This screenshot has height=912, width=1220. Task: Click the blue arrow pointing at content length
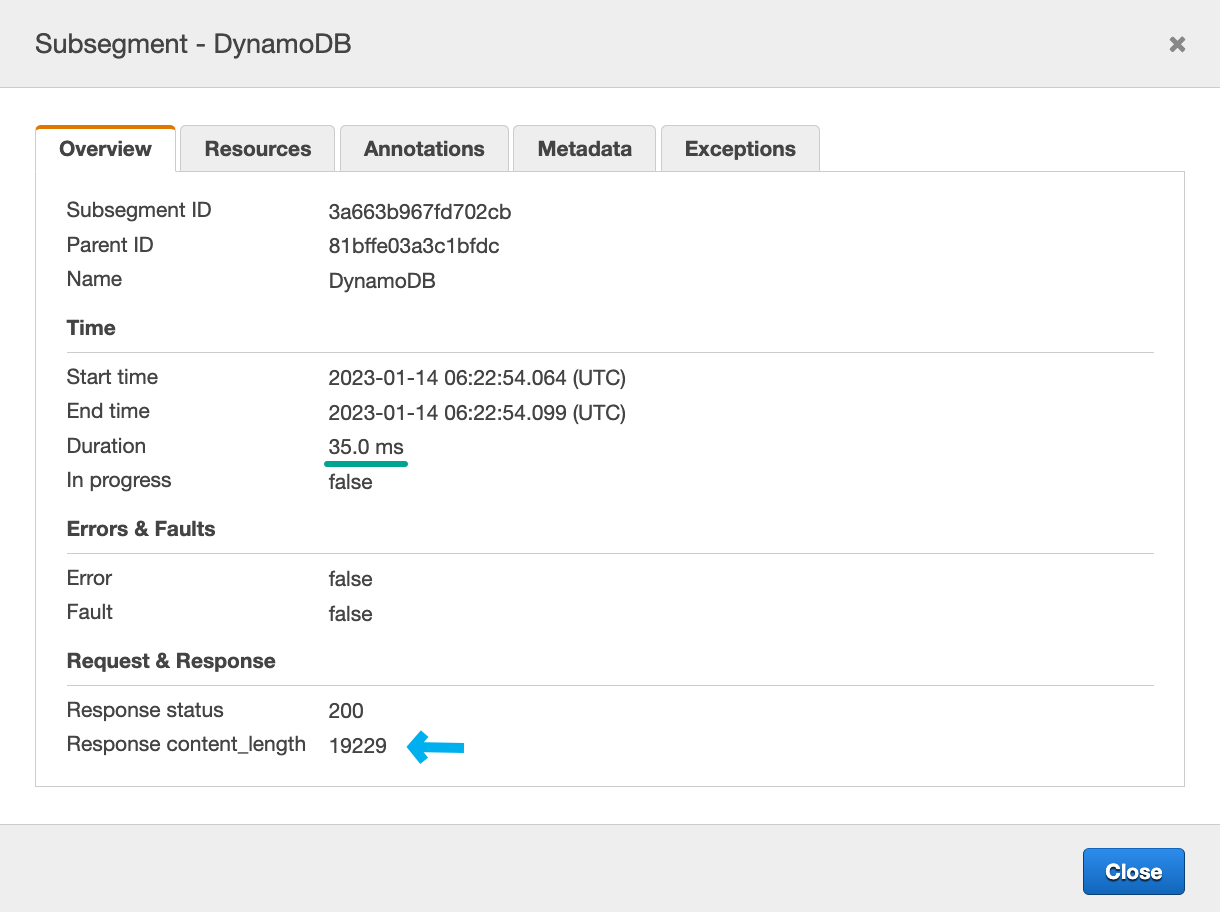(x=437, y=746)
